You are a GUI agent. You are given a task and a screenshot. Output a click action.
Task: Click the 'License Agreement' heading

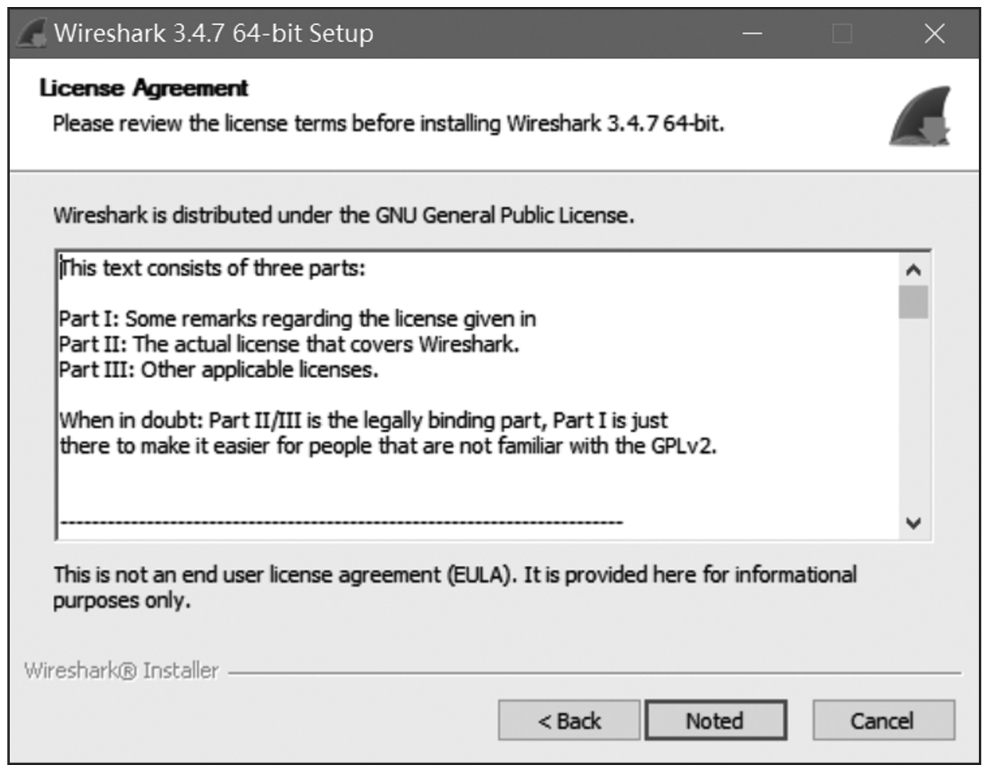[x=143, y=88]
